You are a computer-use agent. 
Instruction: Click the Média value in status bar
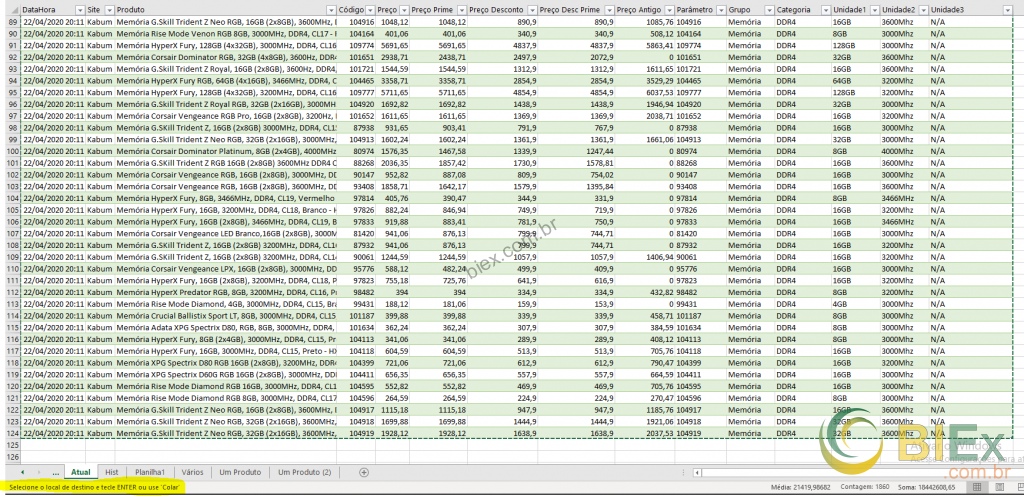tap(799, 487)
